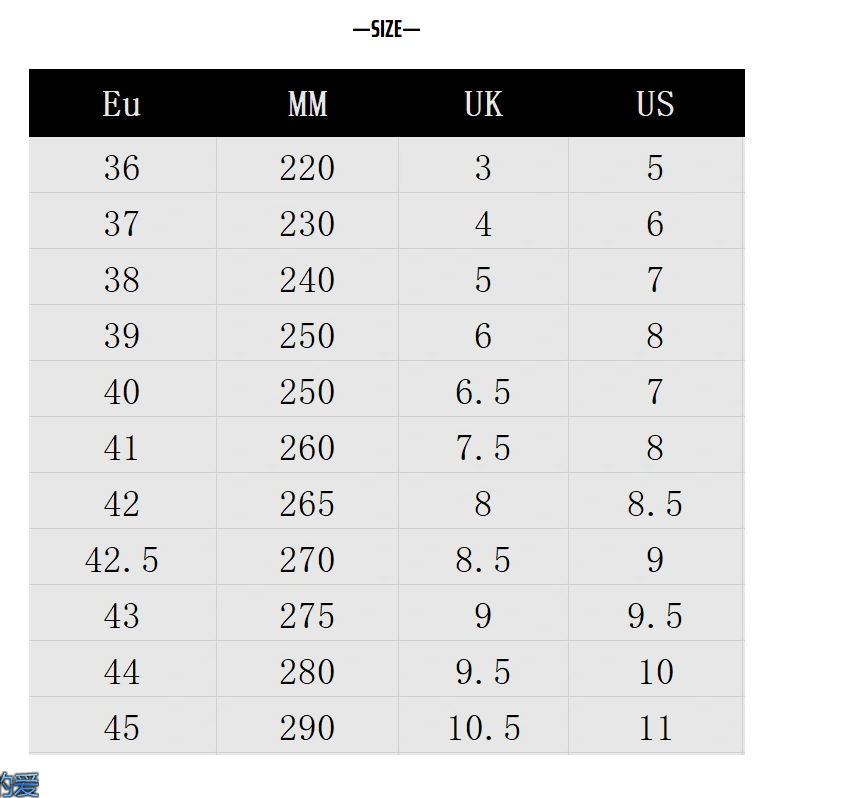Viewport: 861px width, 798px height.
Task: Click the SIZE title heading
Action: 386,29
